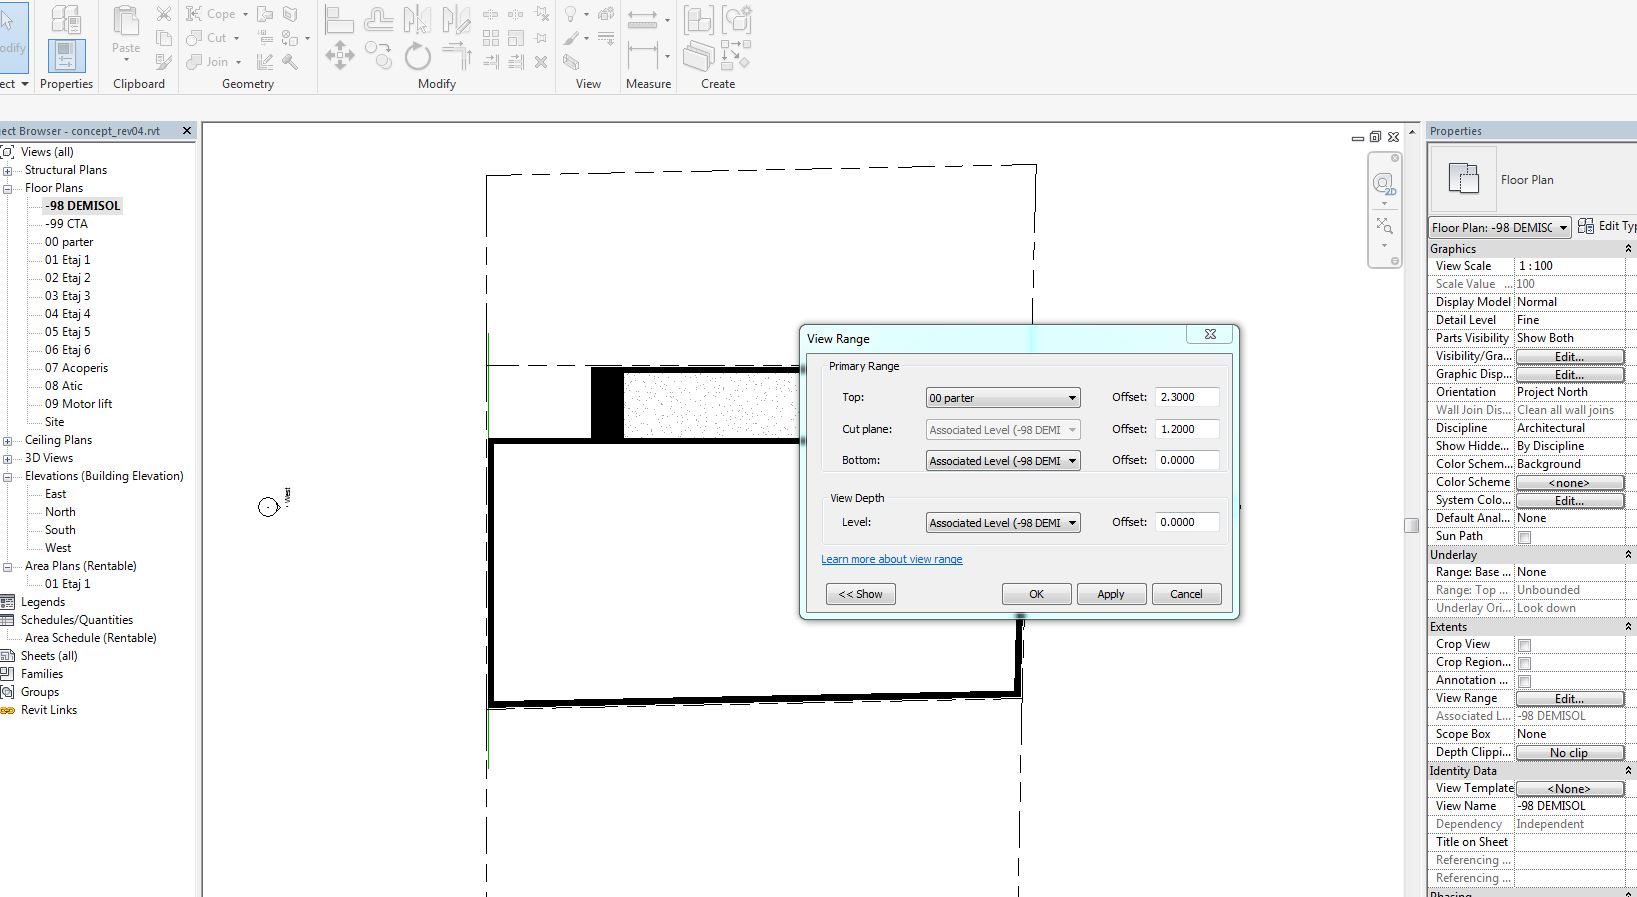The height and width of the screenshot is (897, 1637).
Task: Expand the Ceiling Plans tree node
Action: coord(7,440)
